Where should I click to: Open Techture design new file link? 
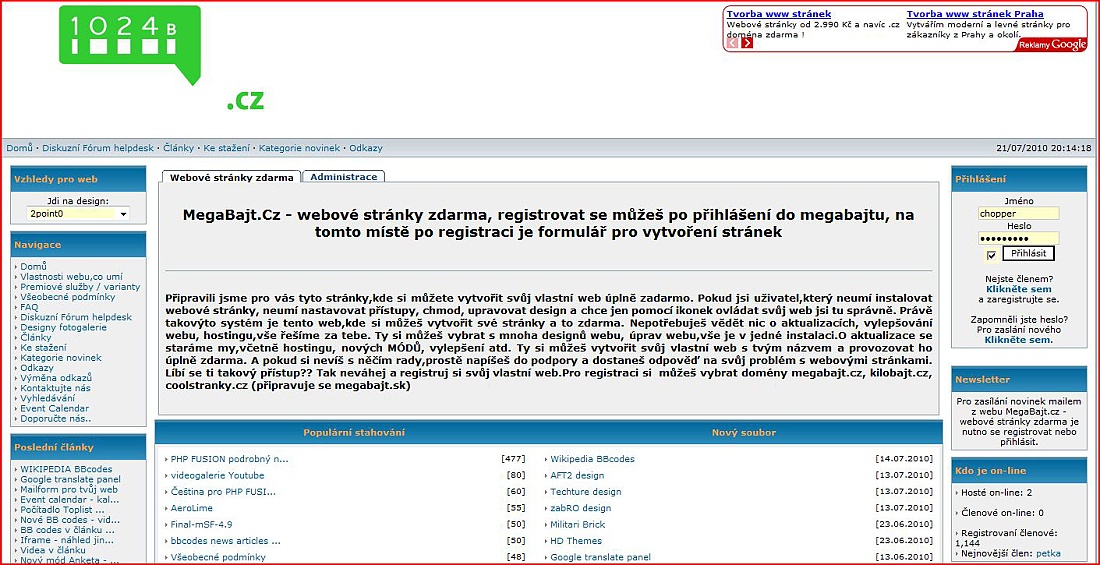tap(586, 491)
